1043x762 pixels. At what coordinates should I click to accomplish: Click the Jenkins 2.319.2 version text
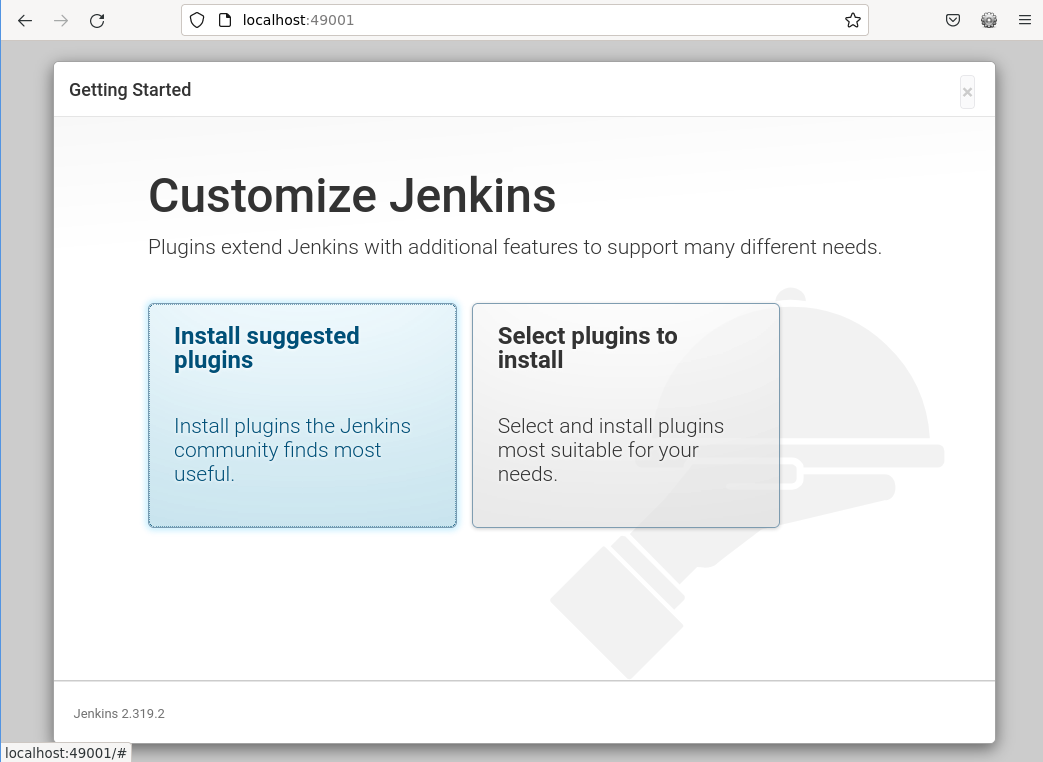click(119, 714)
